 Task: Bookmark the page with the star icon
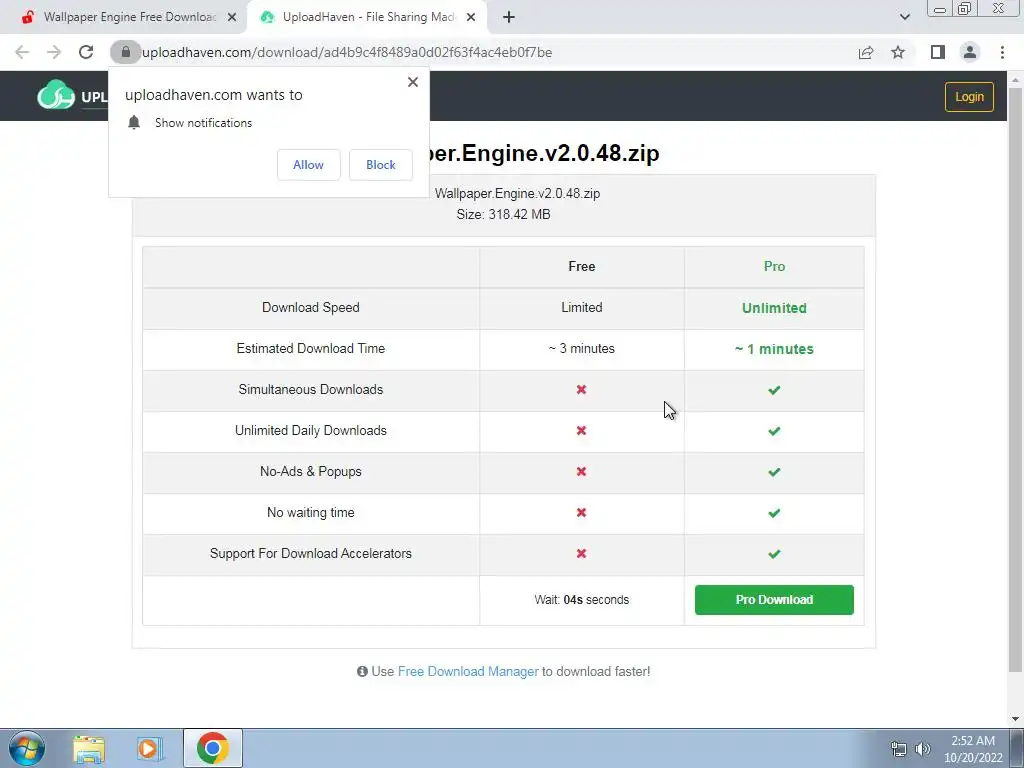tap(898, 52)
